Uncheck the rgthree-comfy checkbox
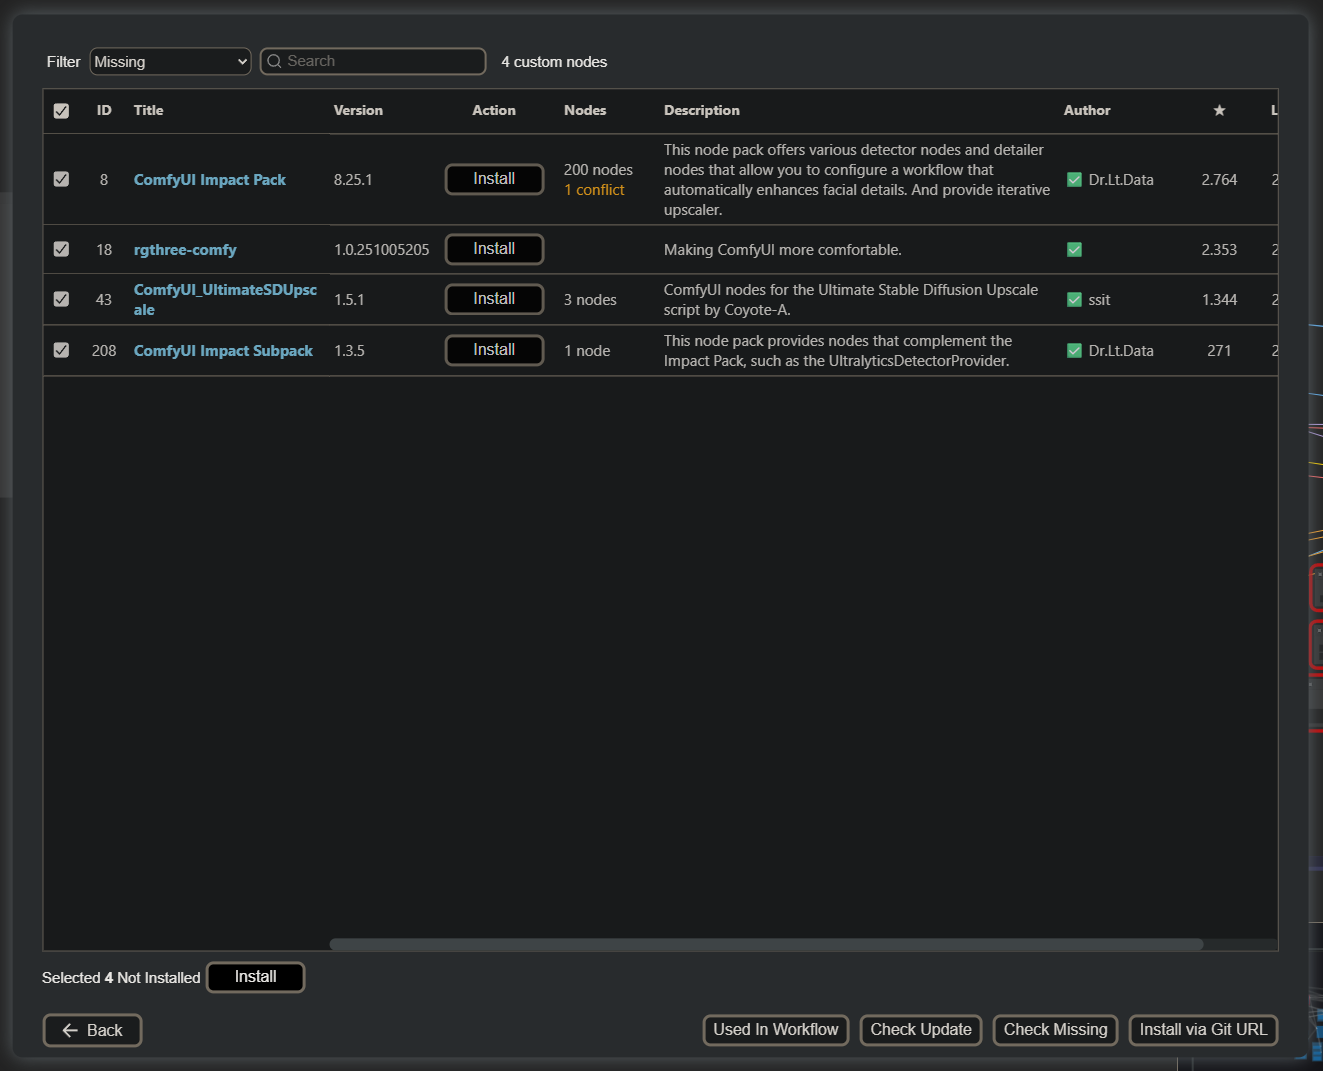Image resolution: width=1323 pixels, height=1071 pixels. (x=61, y=249)
